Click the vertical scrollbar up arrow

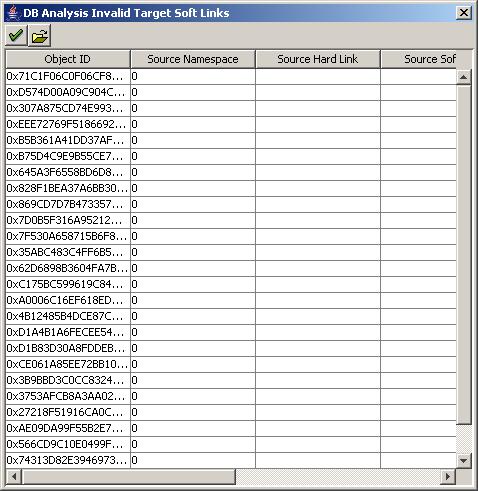(x=464, y=77)
